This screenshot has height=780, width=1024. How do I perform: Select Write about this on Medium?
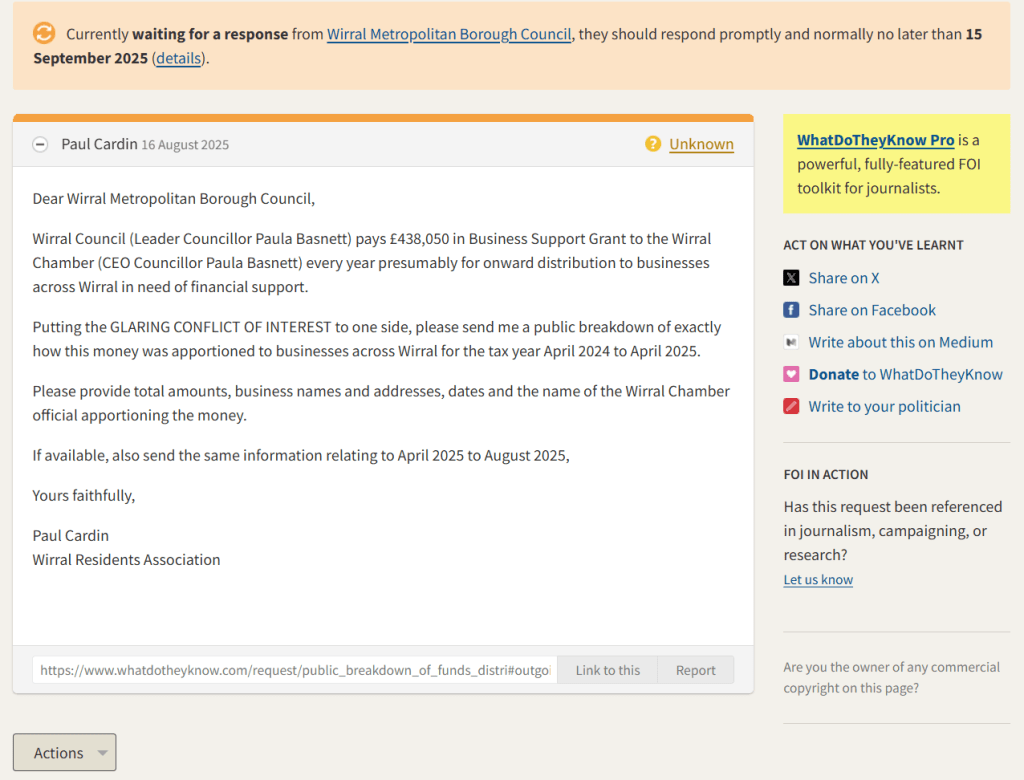[x=900, y=342]
